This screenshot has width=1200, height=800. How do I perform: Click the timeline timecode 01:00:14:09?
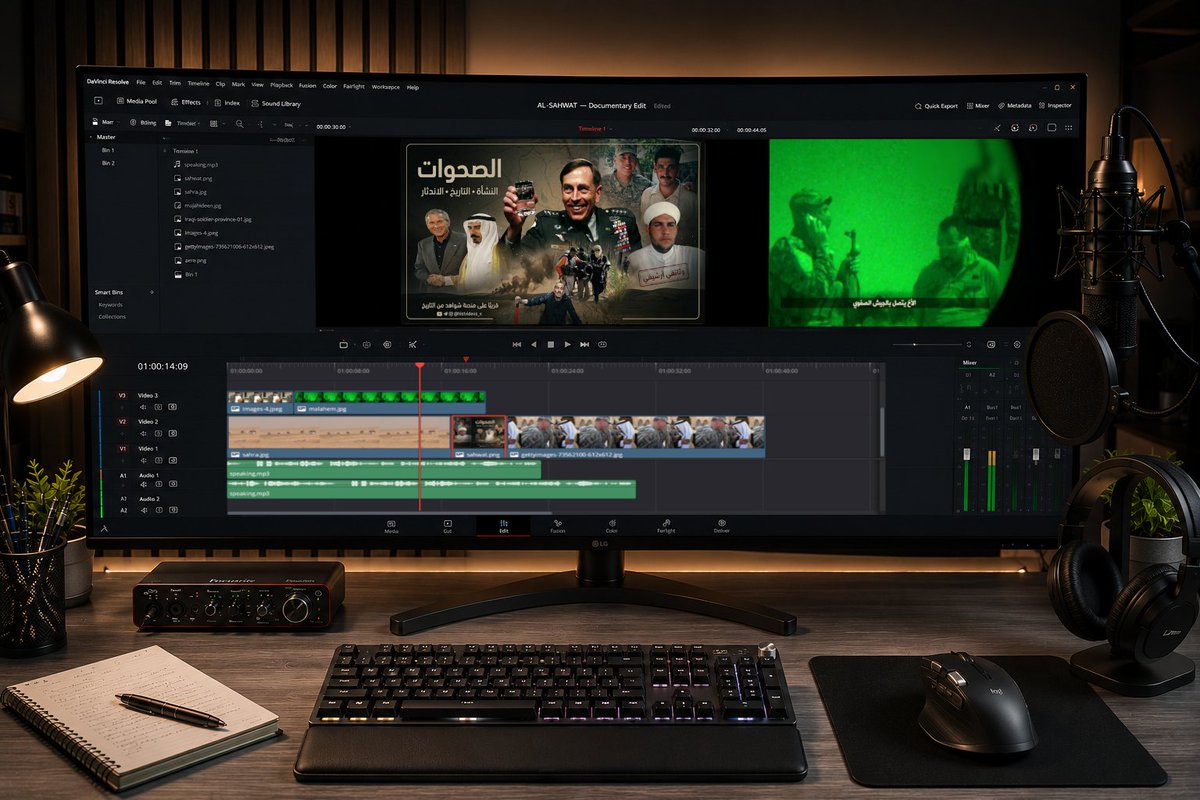click(x=163, y=366)
